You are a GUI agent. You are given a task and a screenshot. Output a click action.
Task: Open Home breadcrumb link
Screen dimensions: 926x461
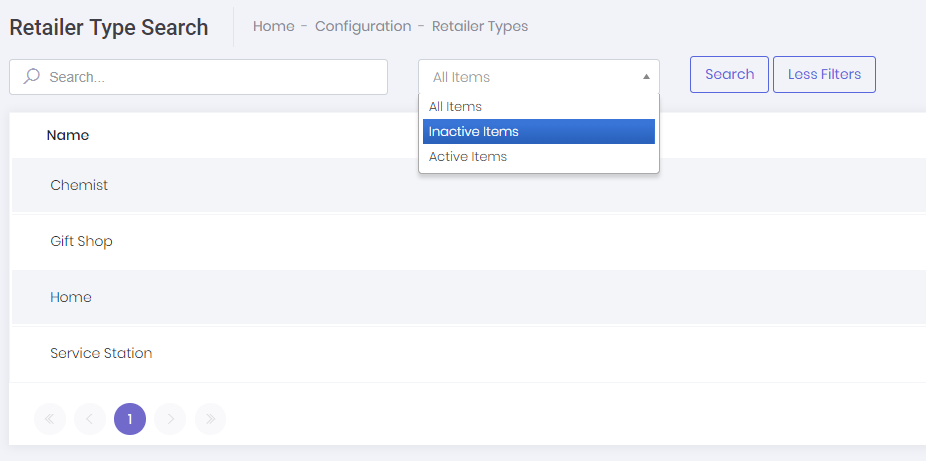tap(273, 26)
